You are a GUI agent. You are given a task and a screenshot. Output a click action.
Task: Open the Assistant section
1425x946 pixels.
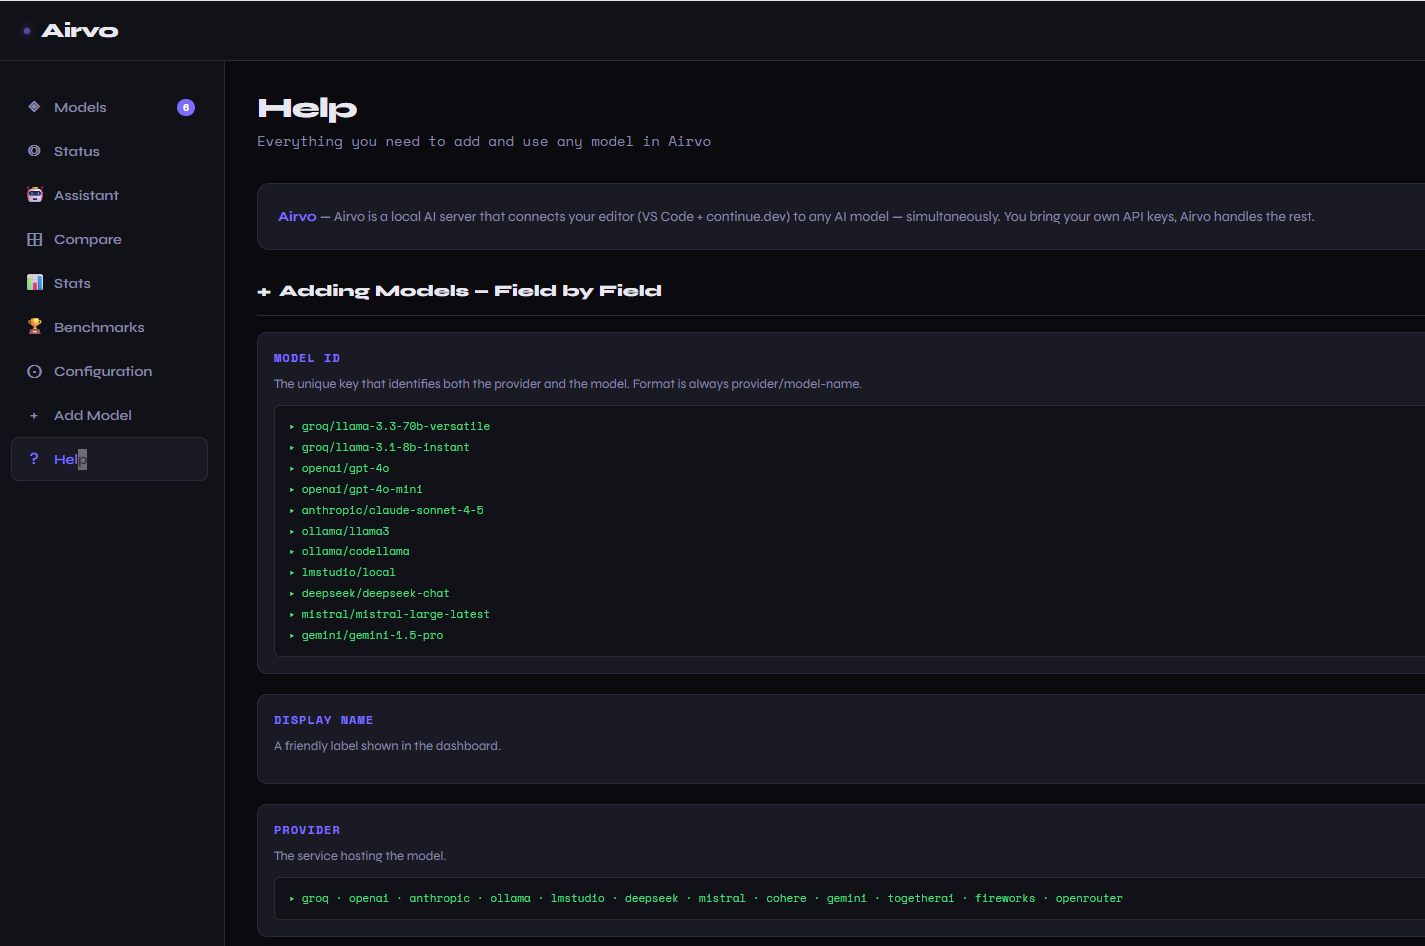click(x=110, y=195)
